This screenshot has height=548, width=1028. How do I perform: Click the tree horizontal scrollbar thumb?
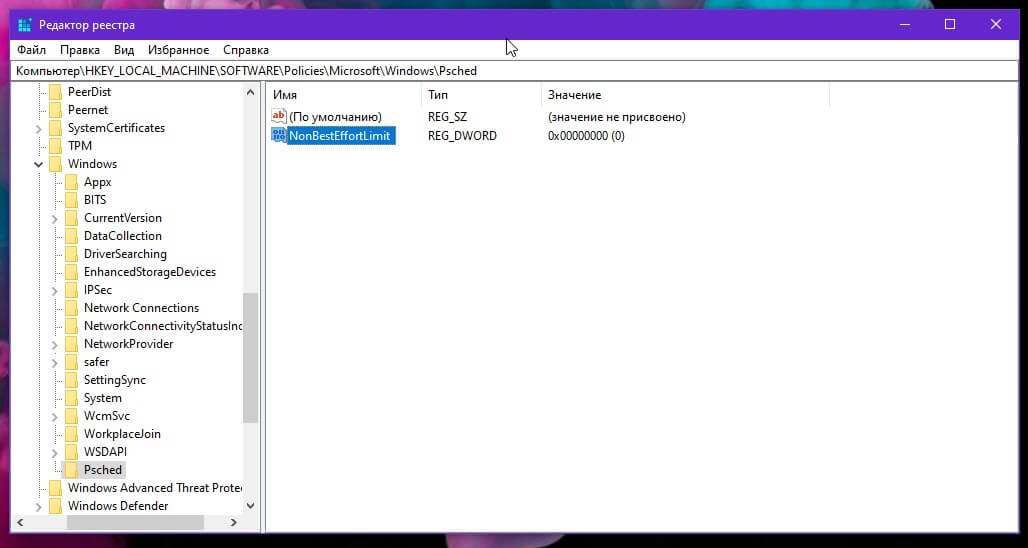(x=136, y=522)
